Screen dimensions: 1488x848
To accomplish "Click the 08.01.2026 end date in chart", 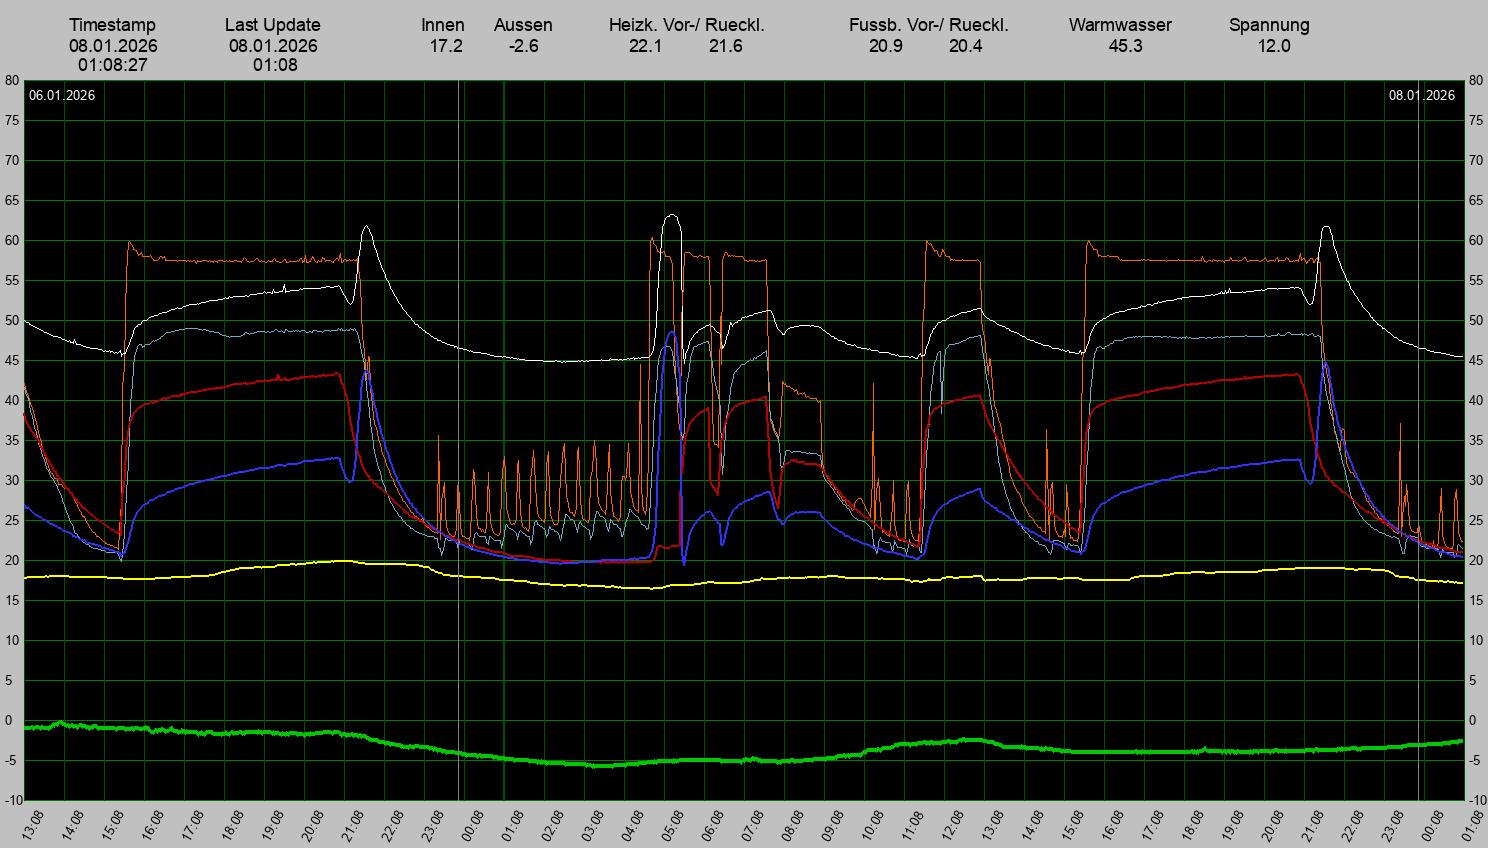I will [1421, 96].
